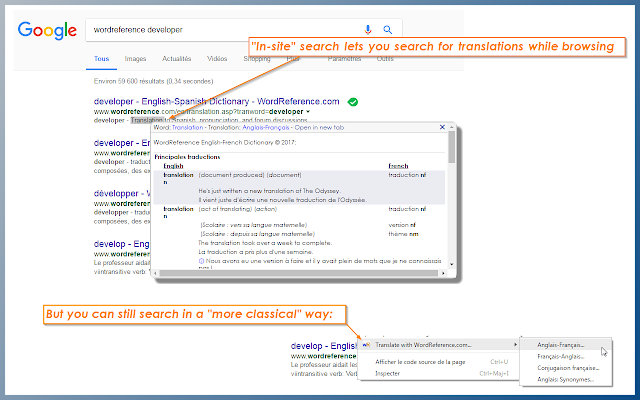Open 'developer - English-Spanish Dictionary' result link

(216, 102)
